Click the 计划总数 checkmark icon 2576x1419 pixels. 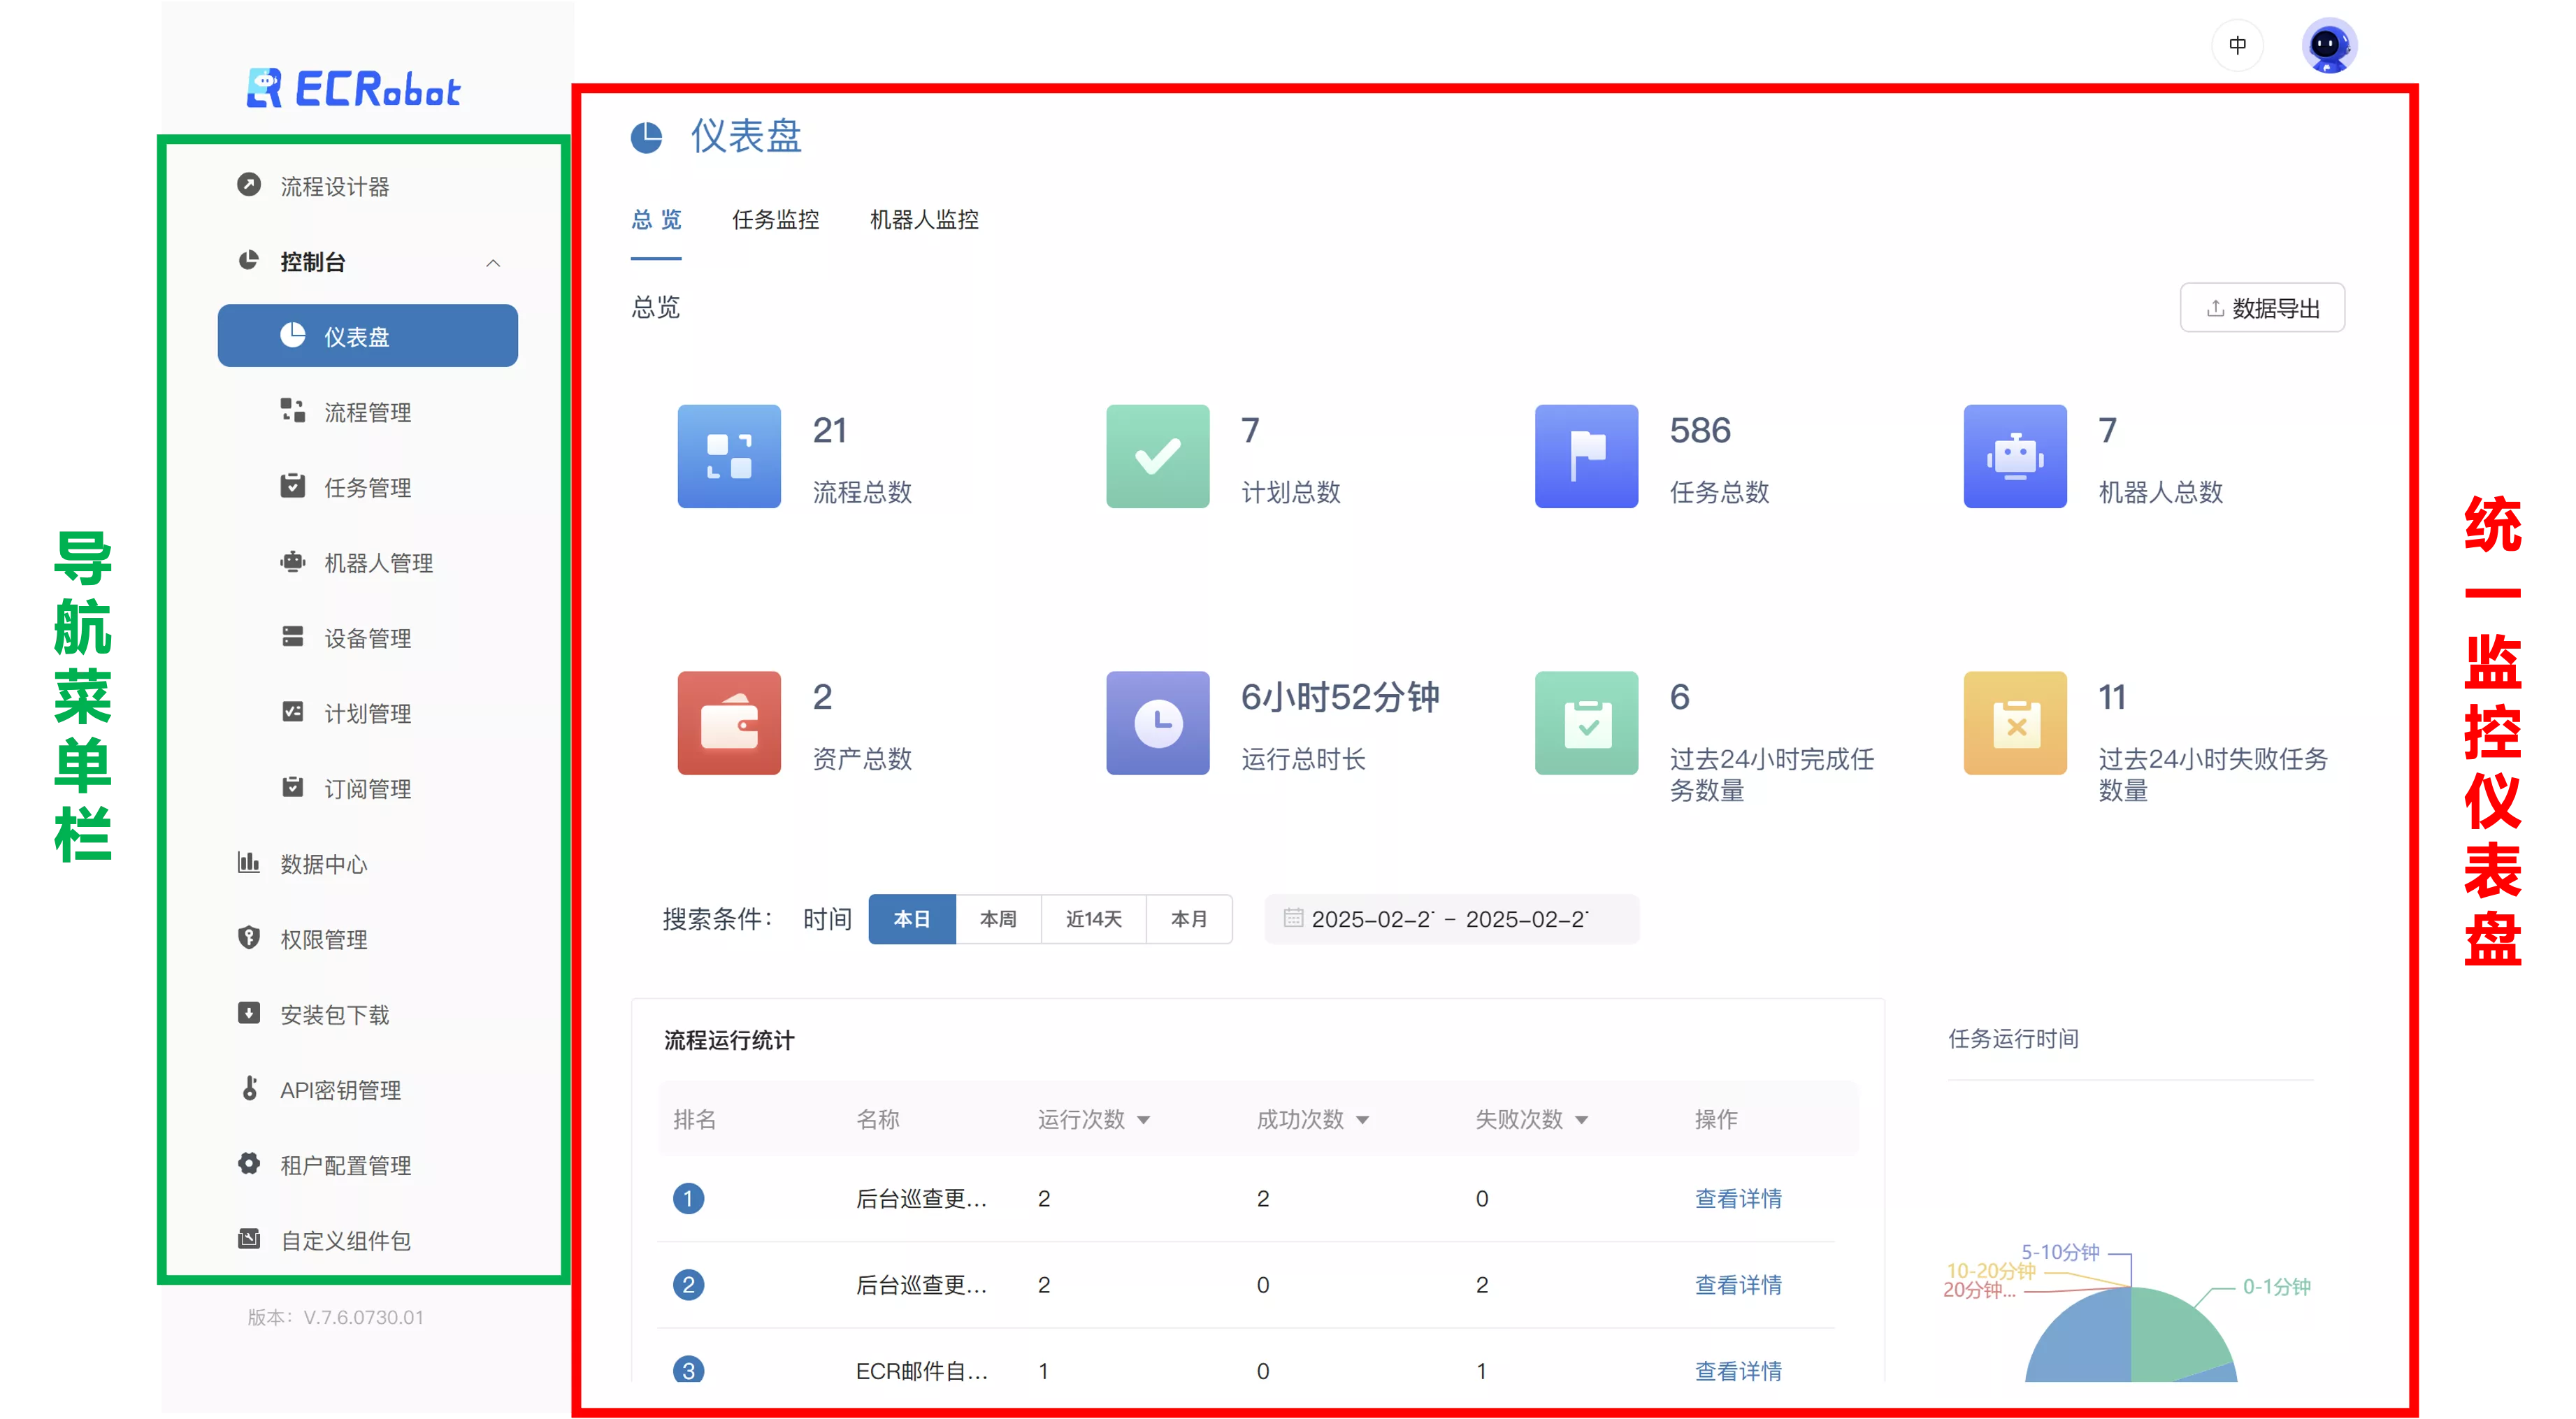point(1157,456)
